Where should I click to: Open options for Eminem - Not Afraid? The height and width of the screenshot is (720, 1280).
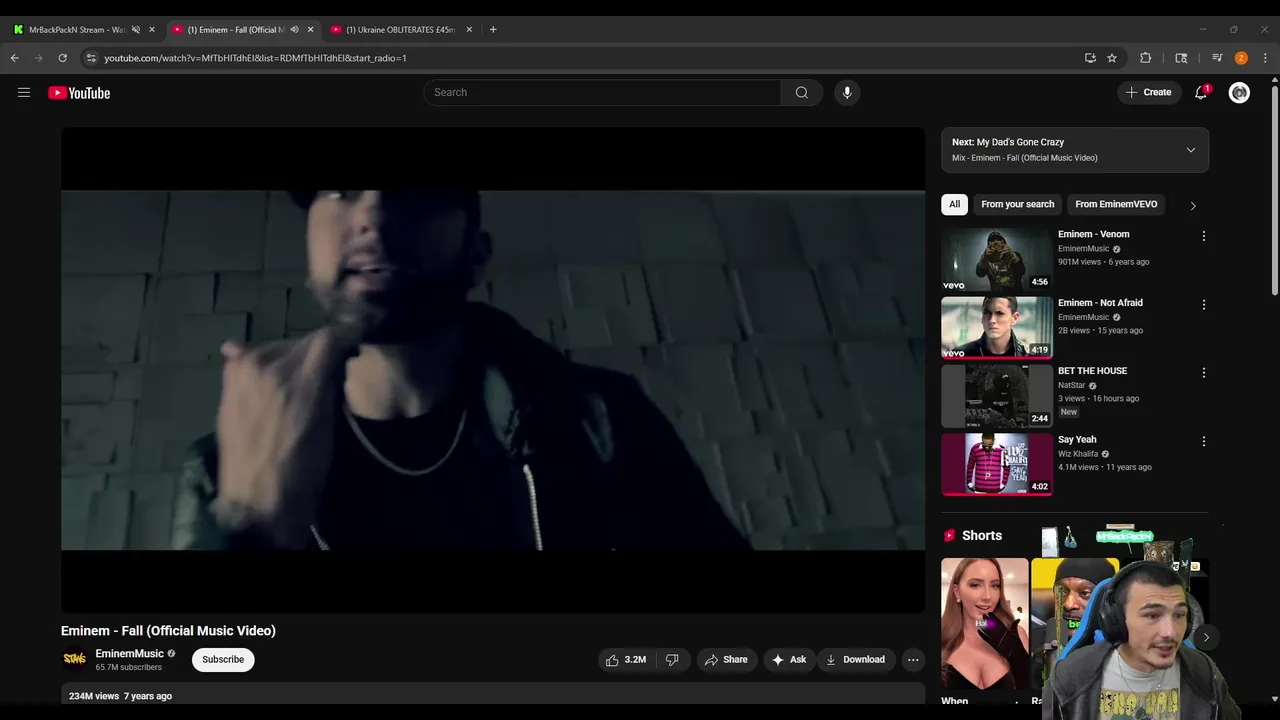pos(1203,304)
